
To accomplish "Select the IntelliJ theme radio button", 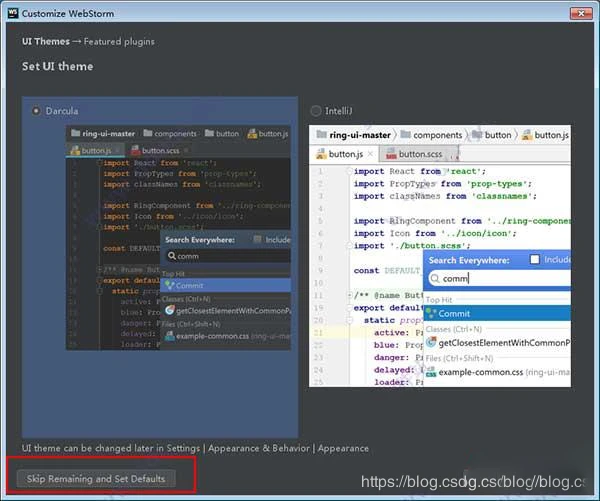I will [x=316, y=111].
